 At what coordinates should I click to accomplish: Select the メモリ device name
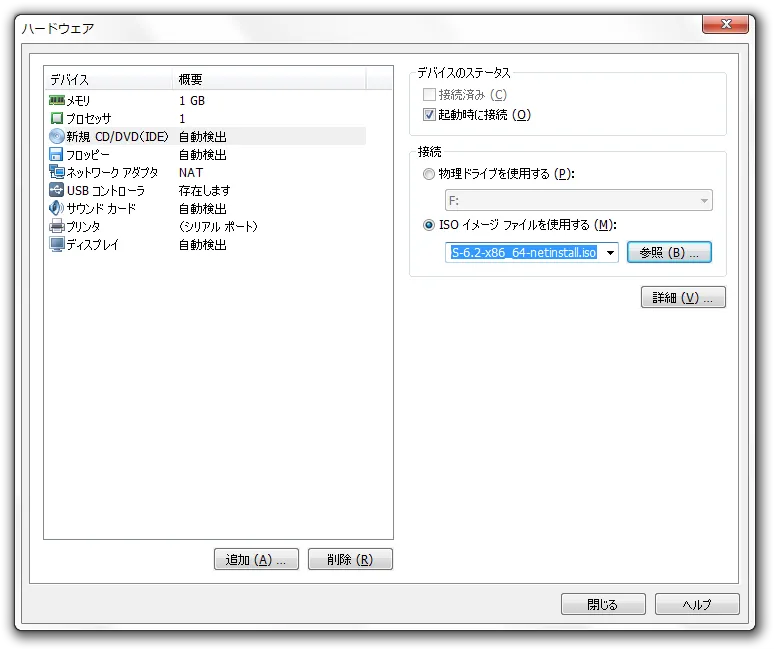78,101
